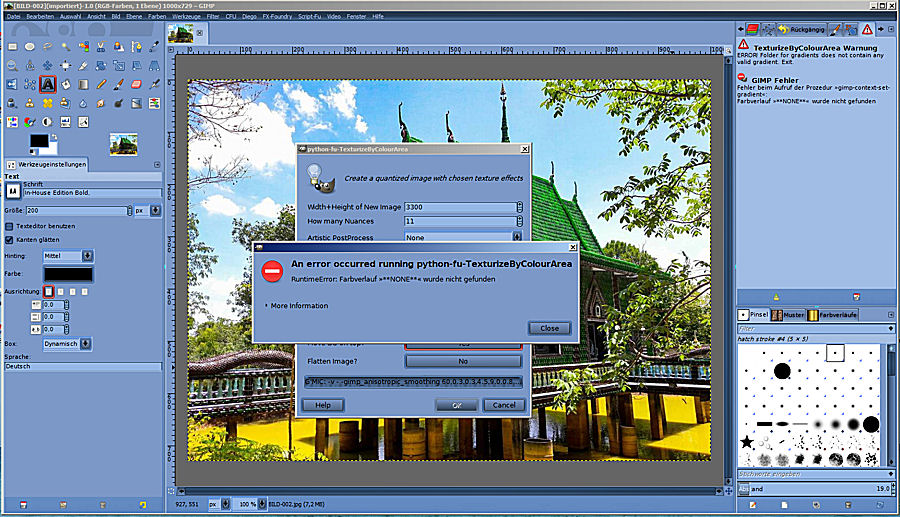Select the Flip tool
The height and width of the screenshot is (517, 900).
click(x=12, y=84)
